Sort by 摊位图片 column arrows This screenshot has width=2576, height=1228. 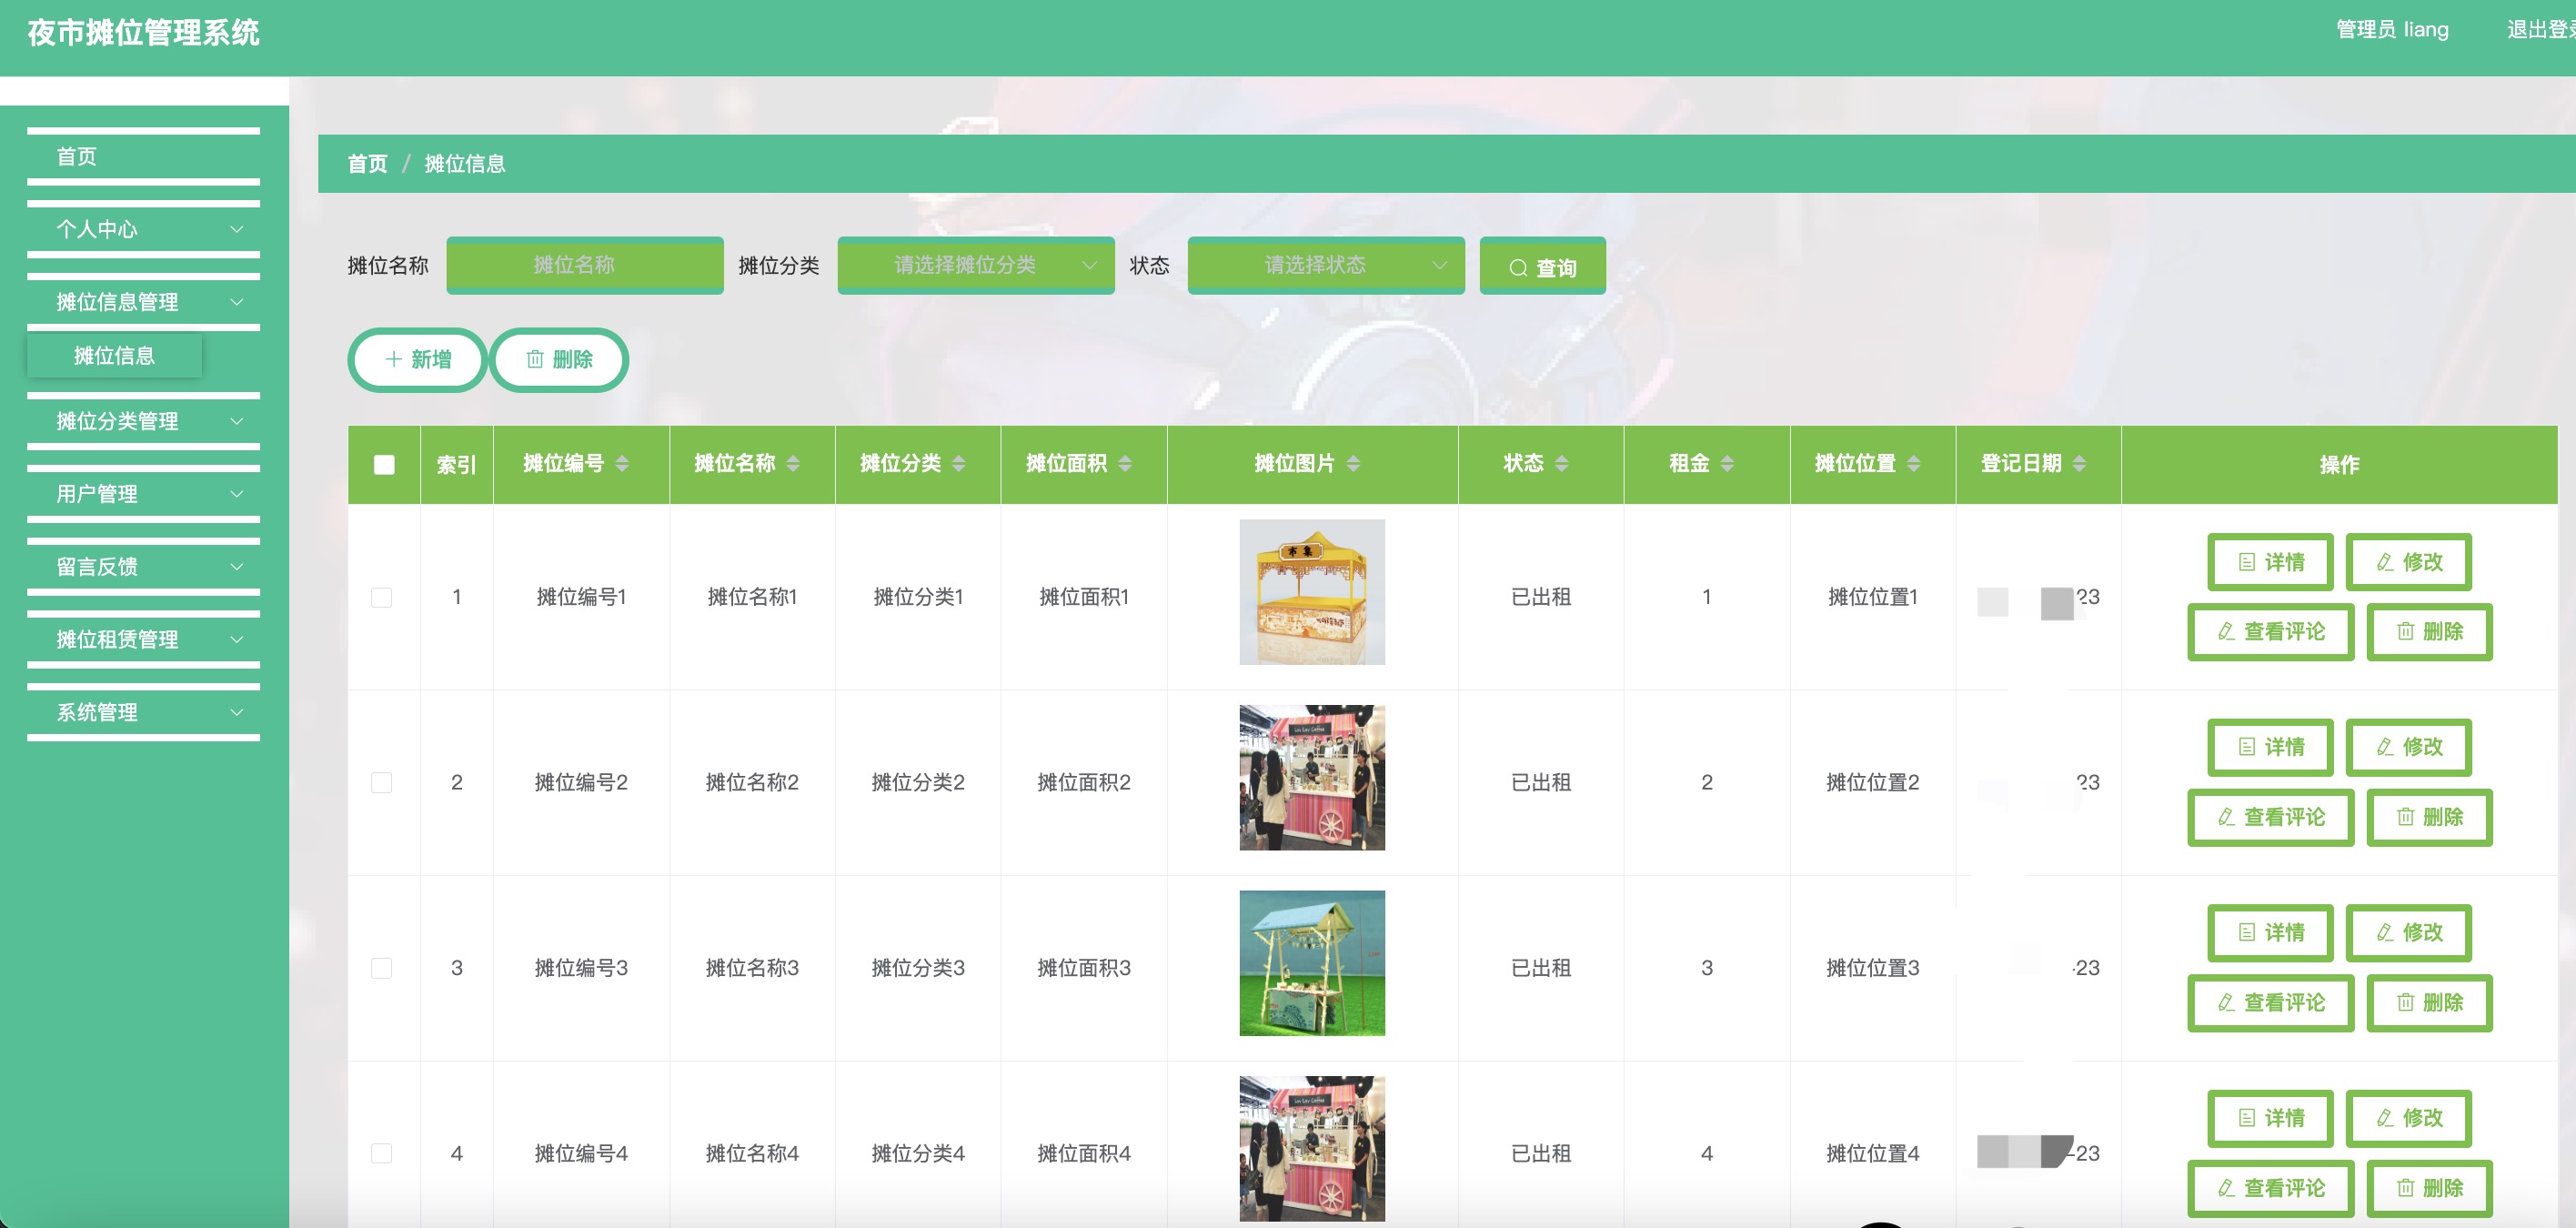tap(1353, 464)
